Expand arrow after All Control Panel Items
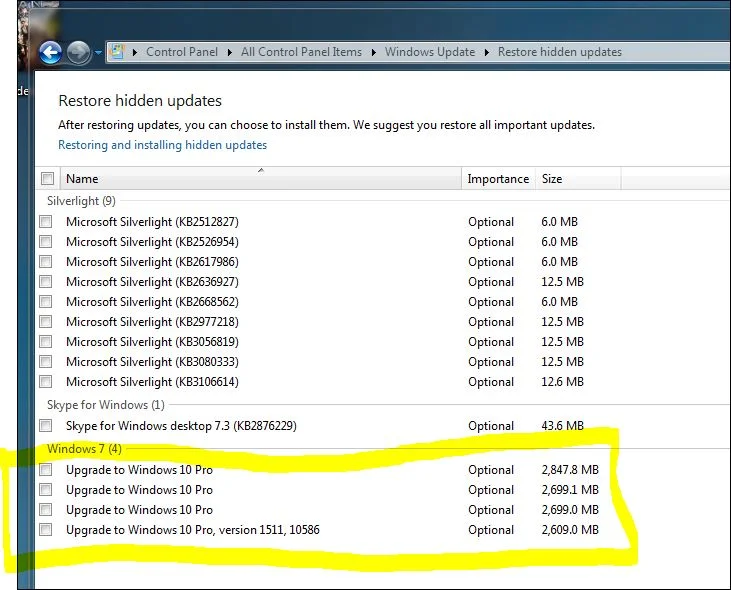731x590 pixels. (x=373, y=52)
